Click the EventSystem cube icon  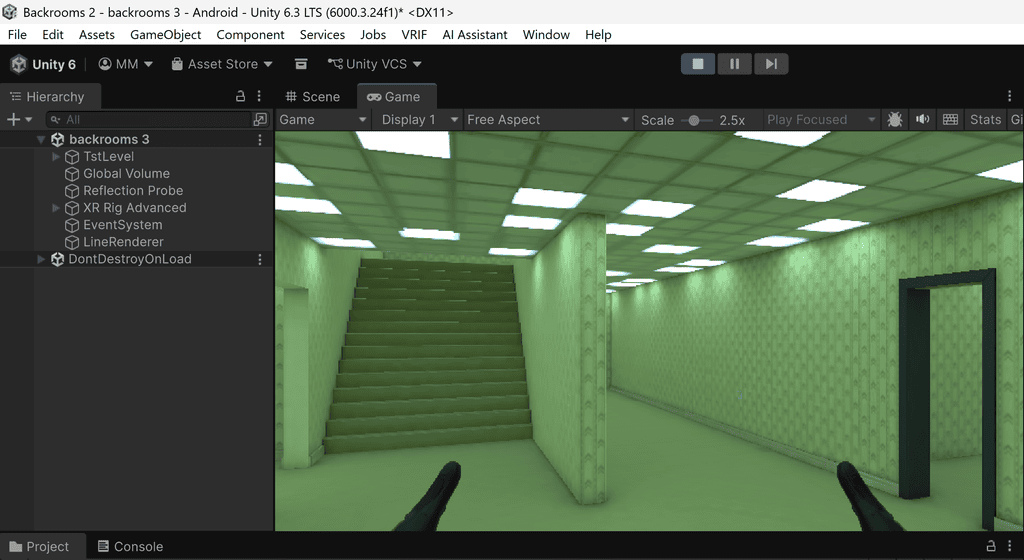click(x=72, y=225)
